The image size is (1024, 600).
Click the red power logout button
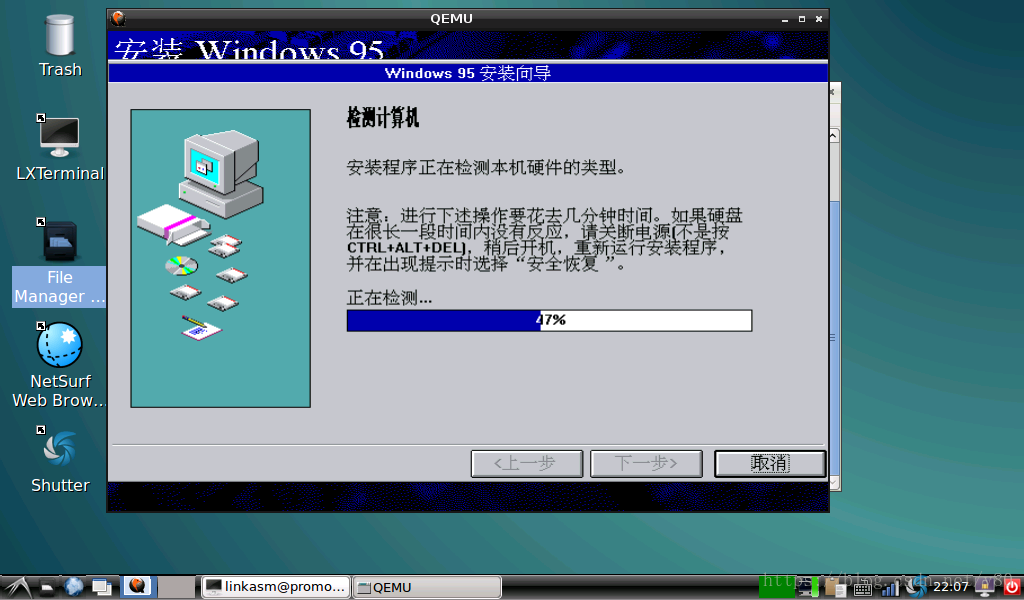coord(1012,587)
